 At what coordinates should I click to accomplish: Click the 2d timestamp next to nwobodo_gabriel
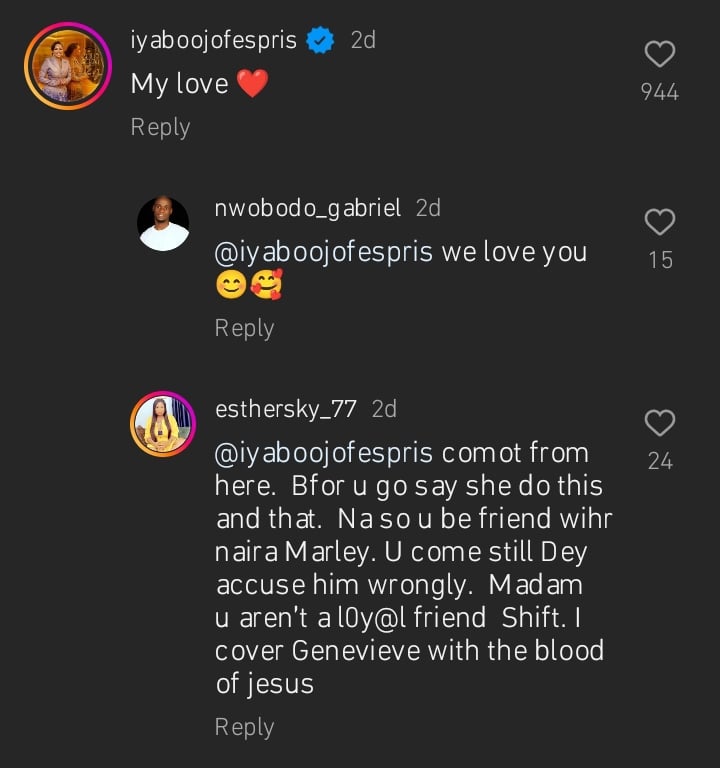tap(428, 208)
